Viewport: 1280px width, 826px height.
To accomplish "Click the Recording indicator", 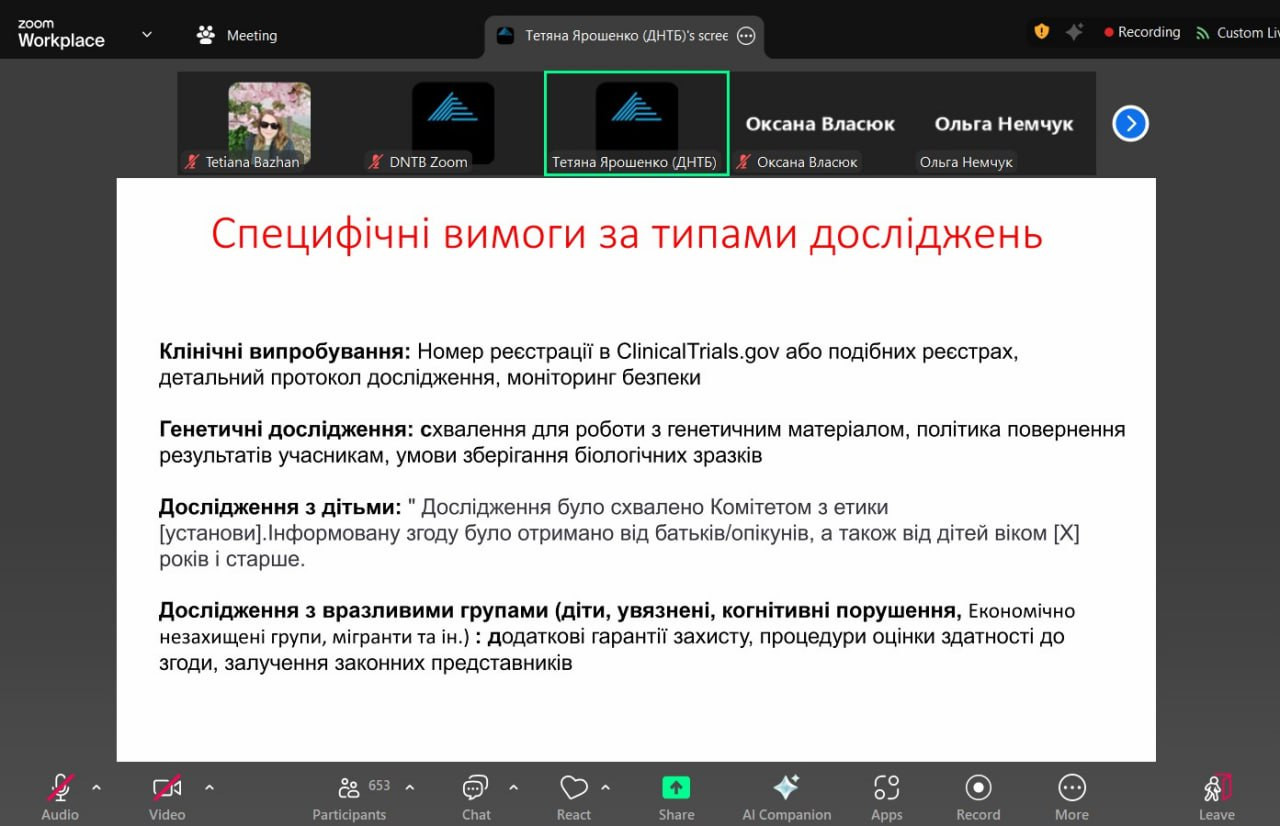I will [1142, 32].
